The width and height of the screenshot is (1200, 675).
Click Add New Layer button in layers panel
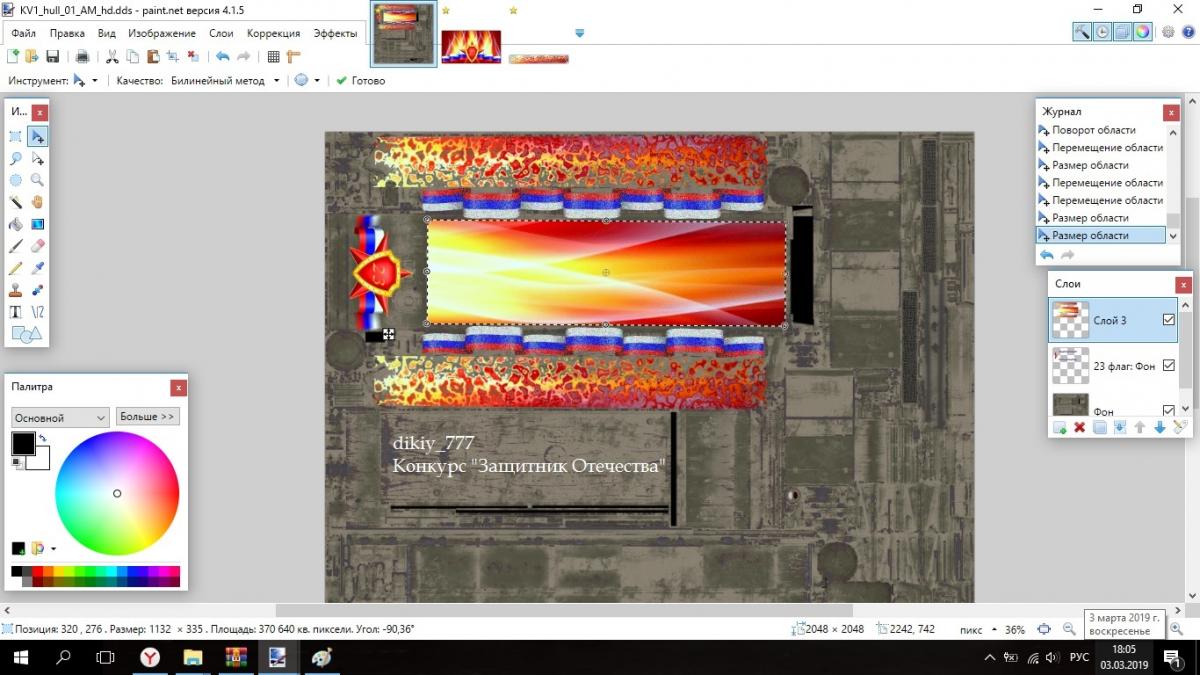[1060, 428]
